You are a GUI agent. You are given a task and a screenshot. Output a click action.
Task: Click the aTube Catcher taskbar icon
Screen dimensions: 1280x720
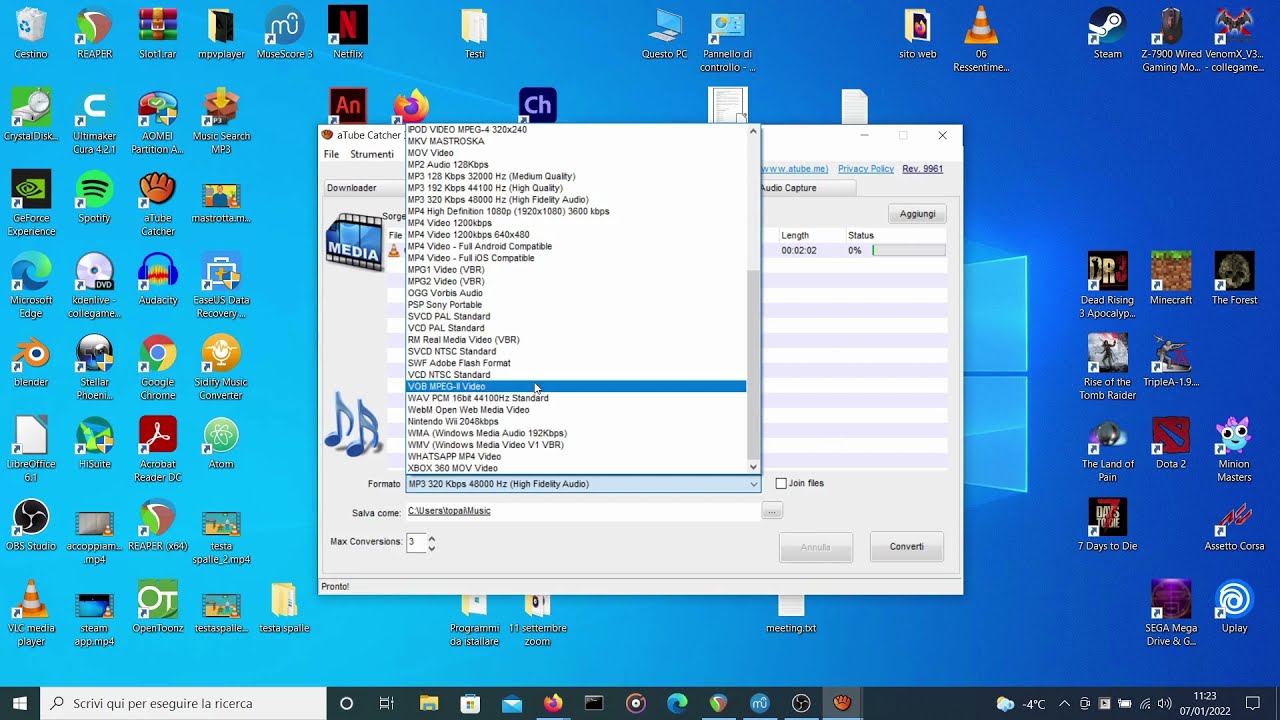coord(842,703)
